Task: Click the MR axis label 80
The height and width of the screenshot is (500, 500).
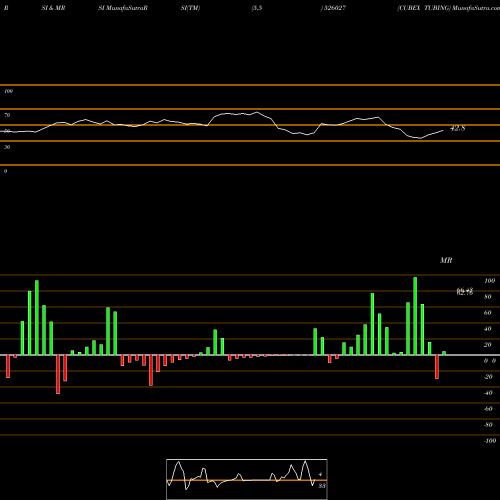Action: tap(487, 297)
